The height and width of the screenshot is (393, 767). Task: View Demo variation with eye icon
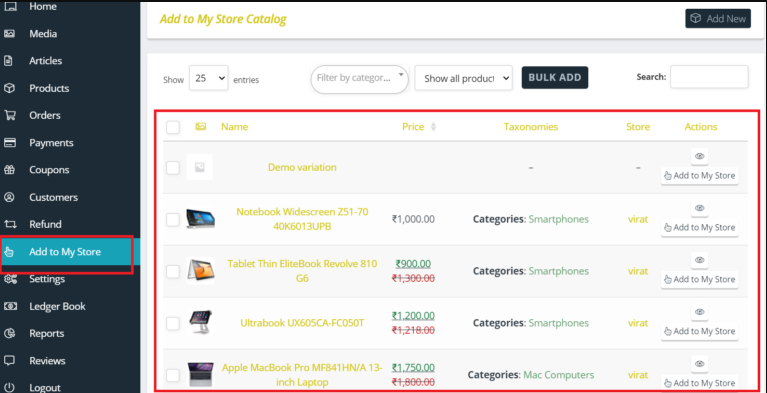(x=699, y=156)
